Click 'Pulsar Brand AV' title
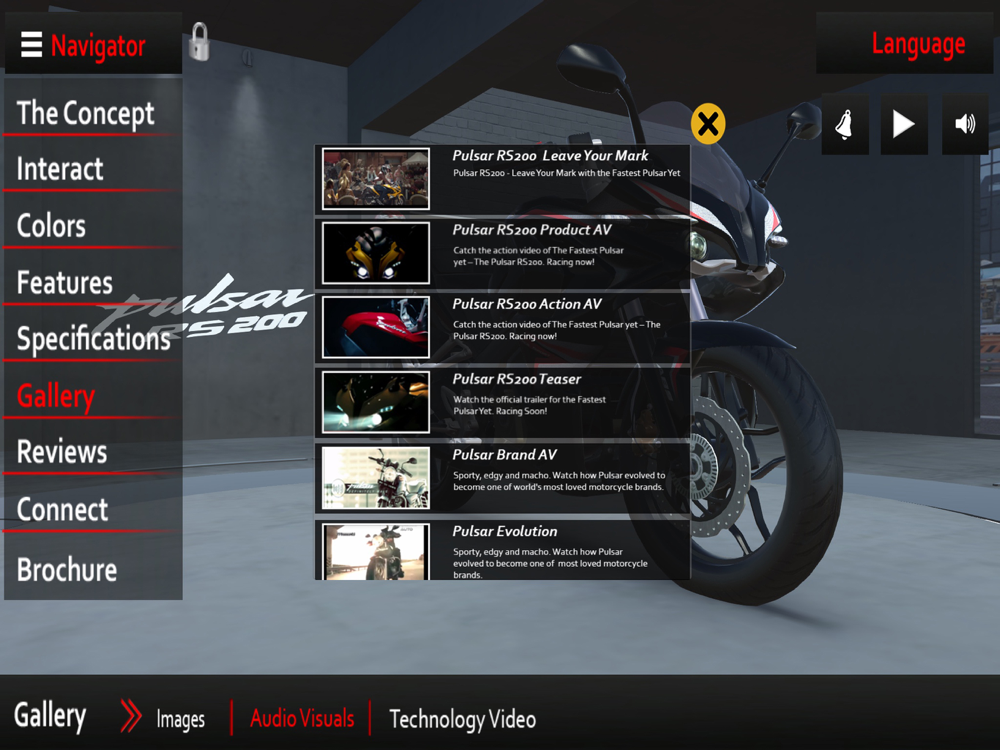 pos(504,455)
